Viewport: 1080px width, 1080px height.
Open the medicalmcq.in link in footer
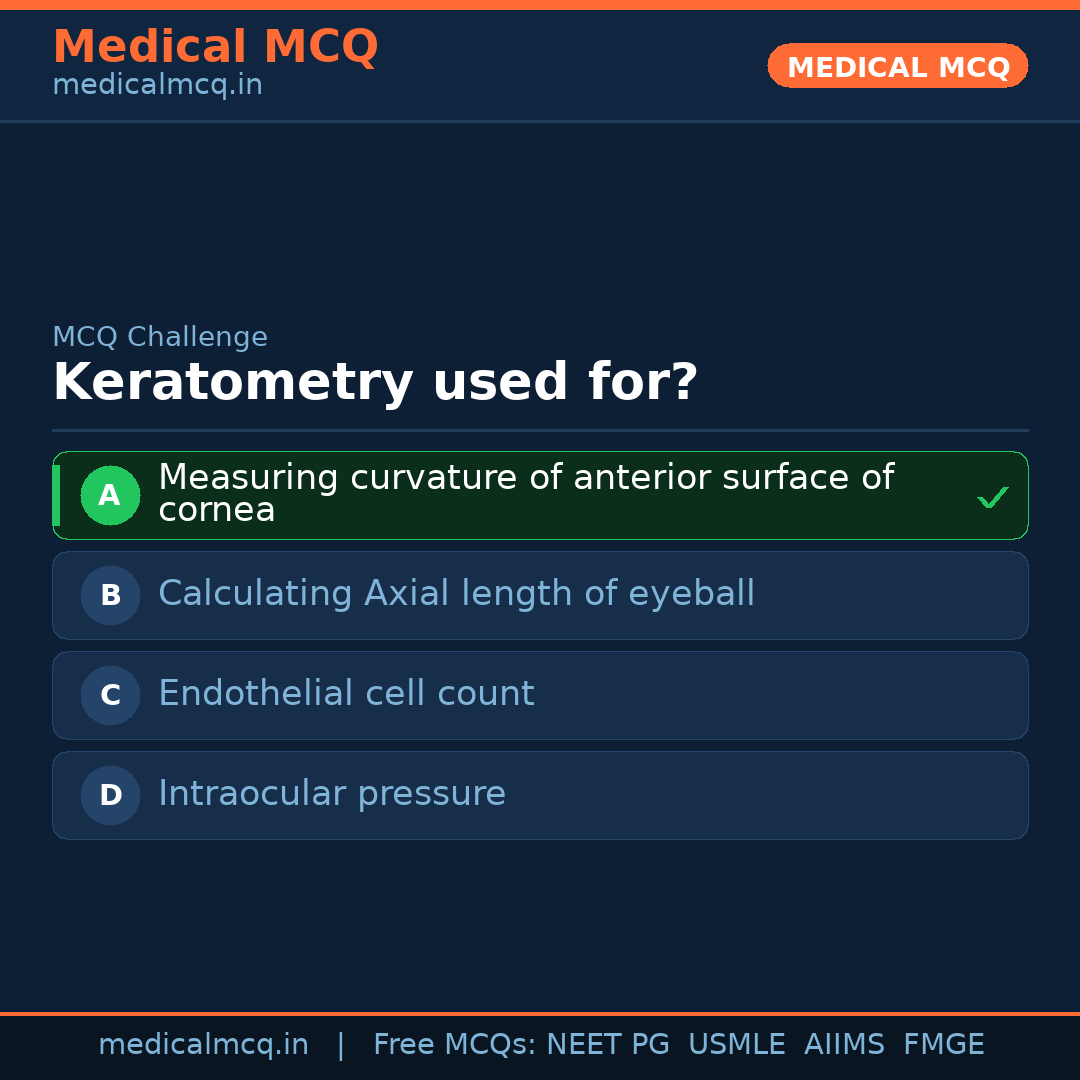pyautogui.click(x=203, y=1045)
